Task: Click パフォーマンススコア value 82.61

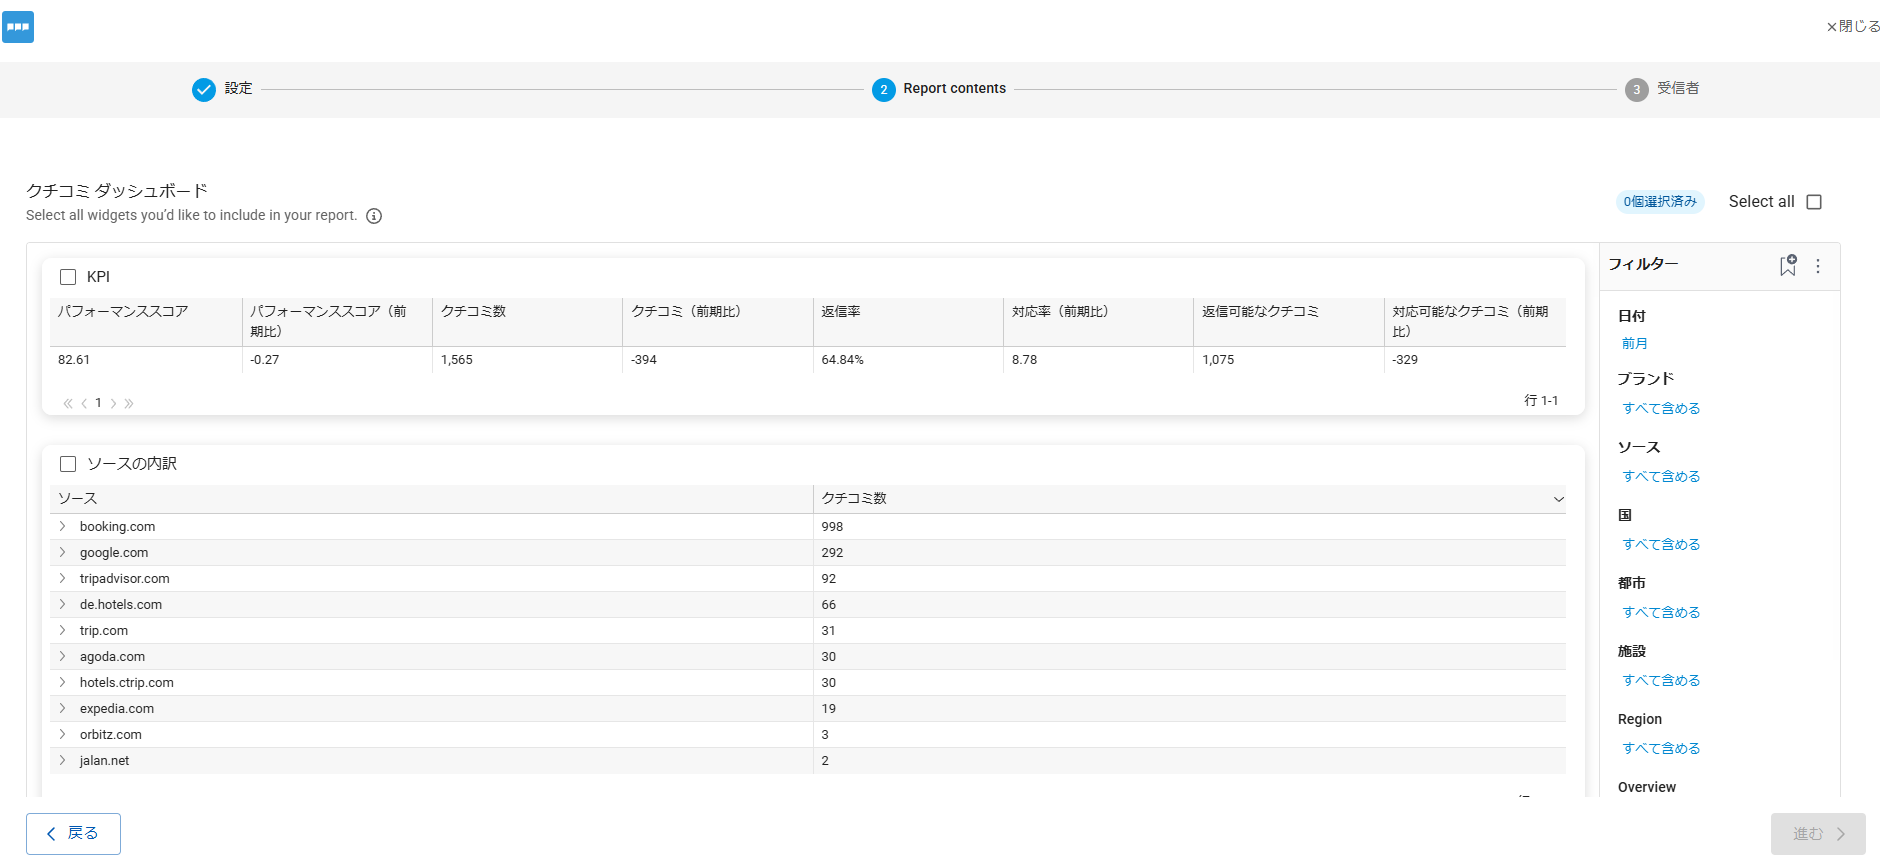Action: (x=74, y=360)
